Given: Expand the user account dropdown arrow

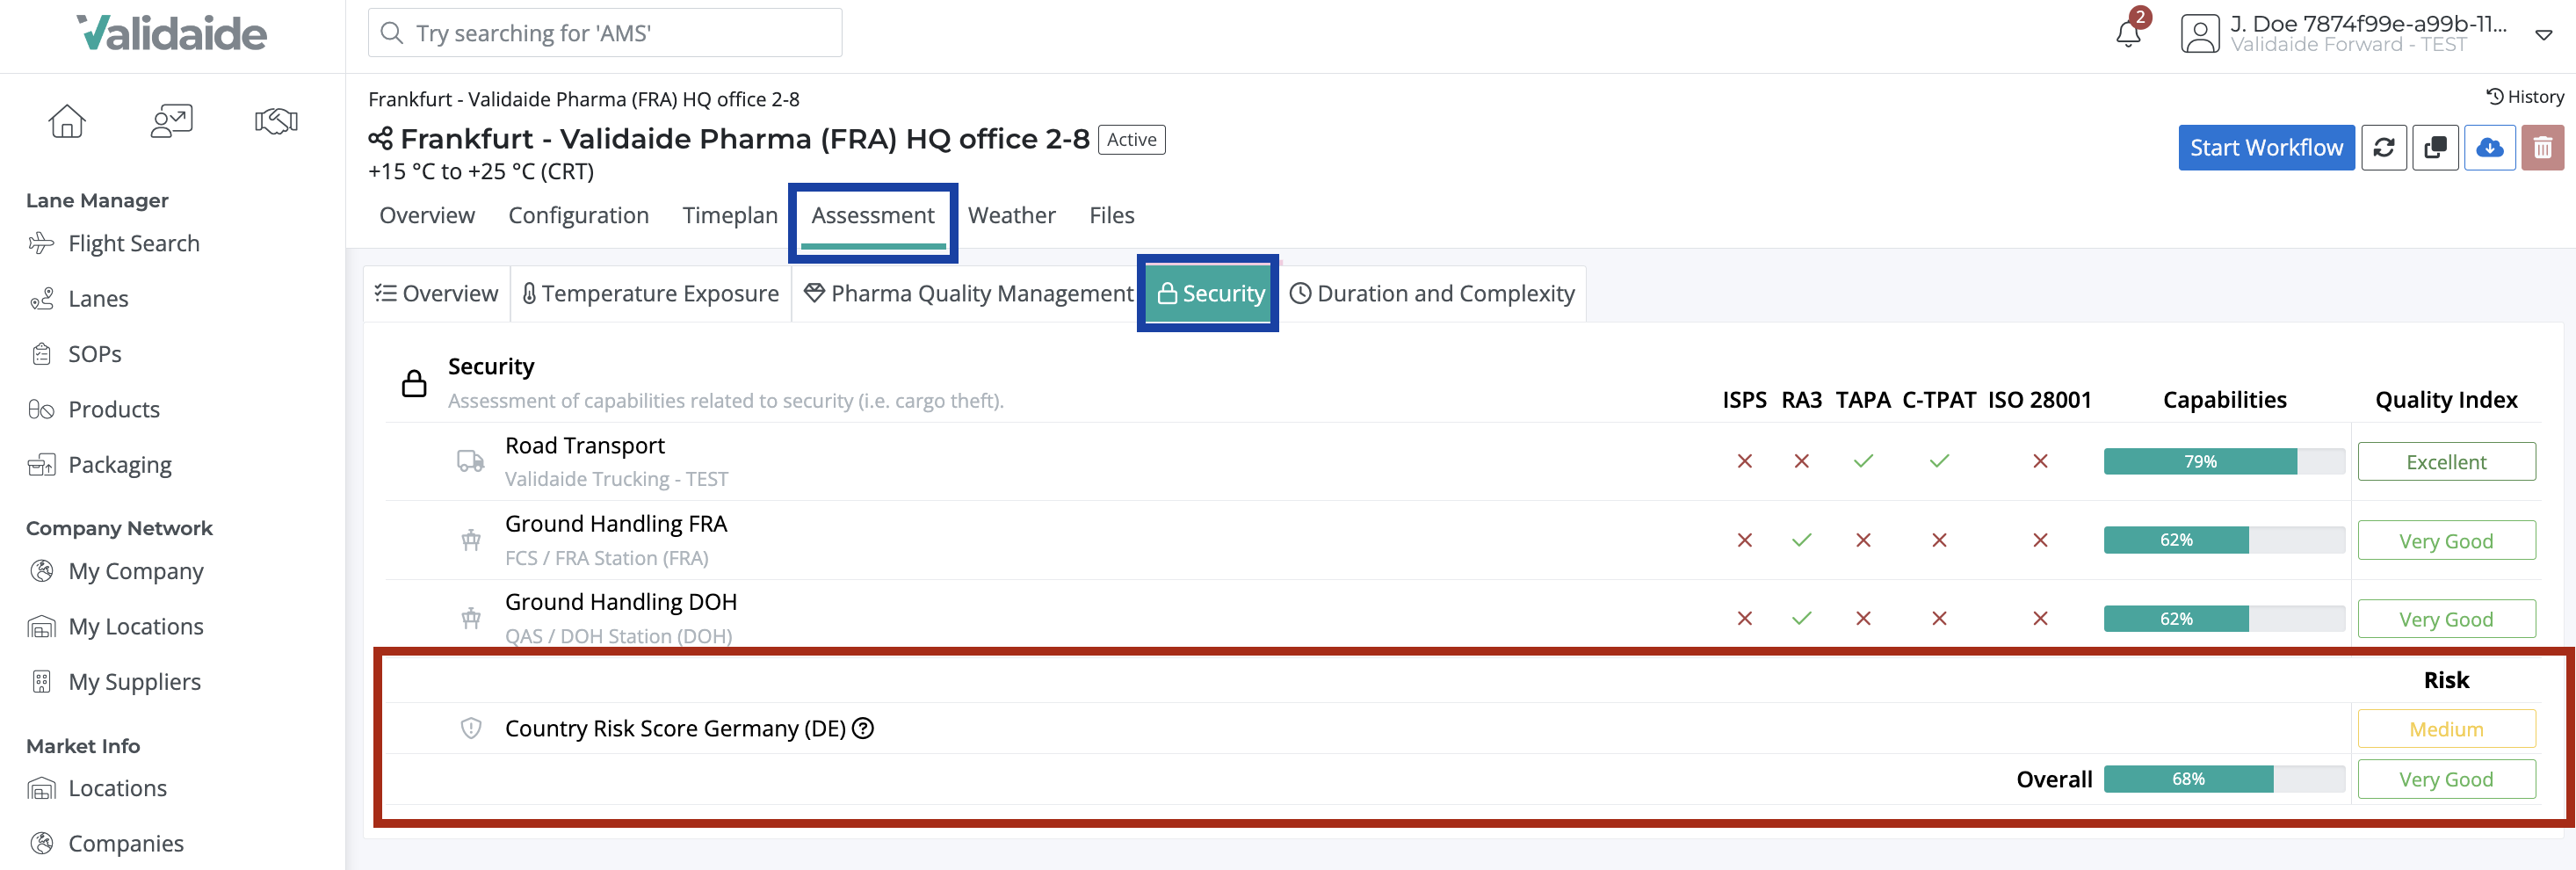Looking at the screenshot, I should click(2544, 35).
